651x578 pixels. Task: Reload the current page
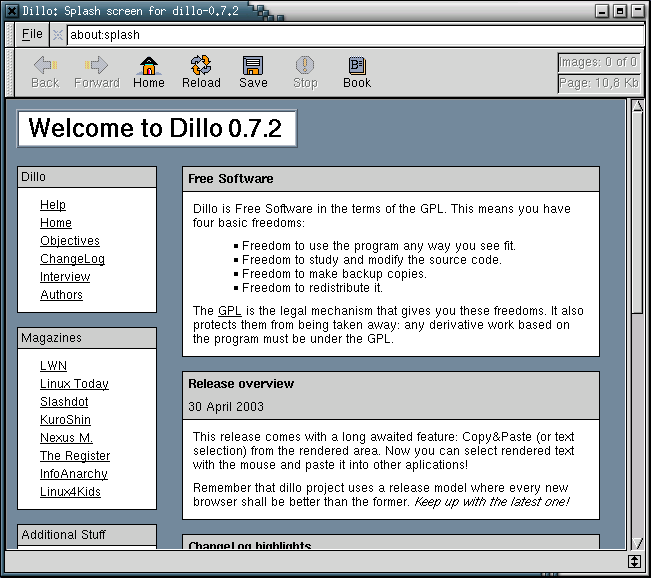(x=201, y=72)
